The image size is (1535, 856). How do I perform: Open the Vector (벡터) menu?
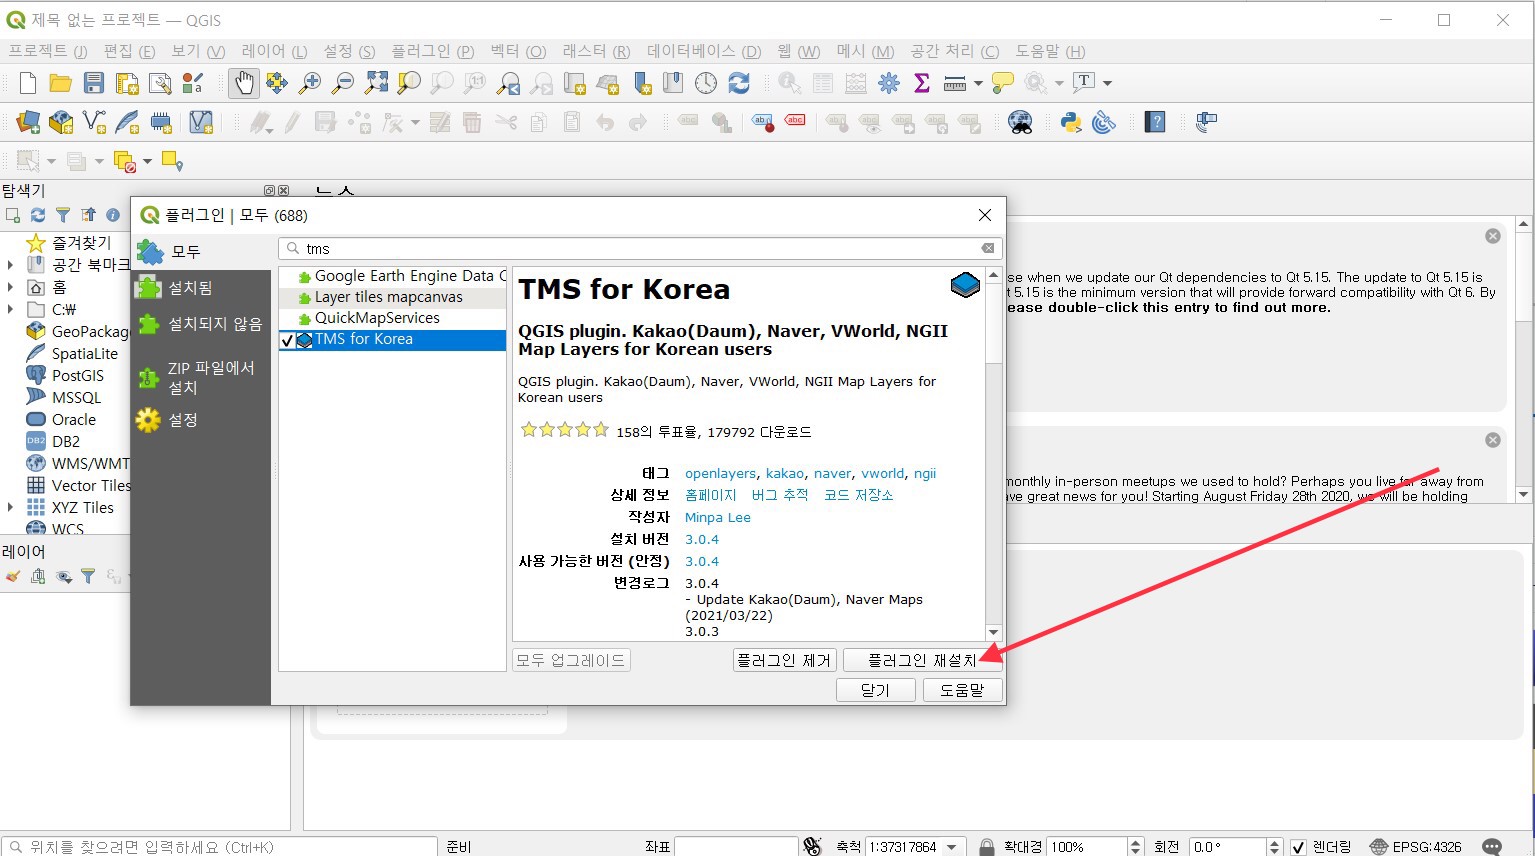(x=518, y=51)
